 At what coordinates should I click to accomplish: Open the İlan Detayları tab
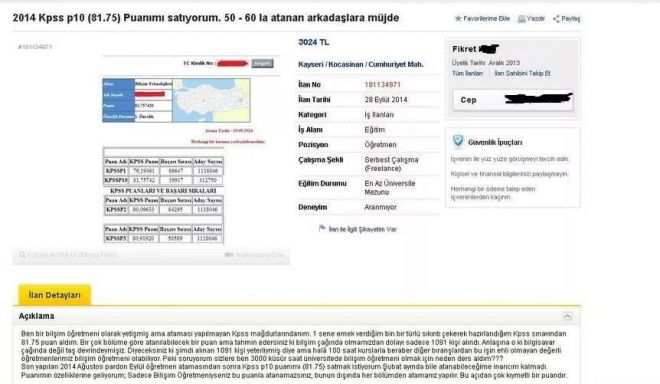click(x=54, y=295)
